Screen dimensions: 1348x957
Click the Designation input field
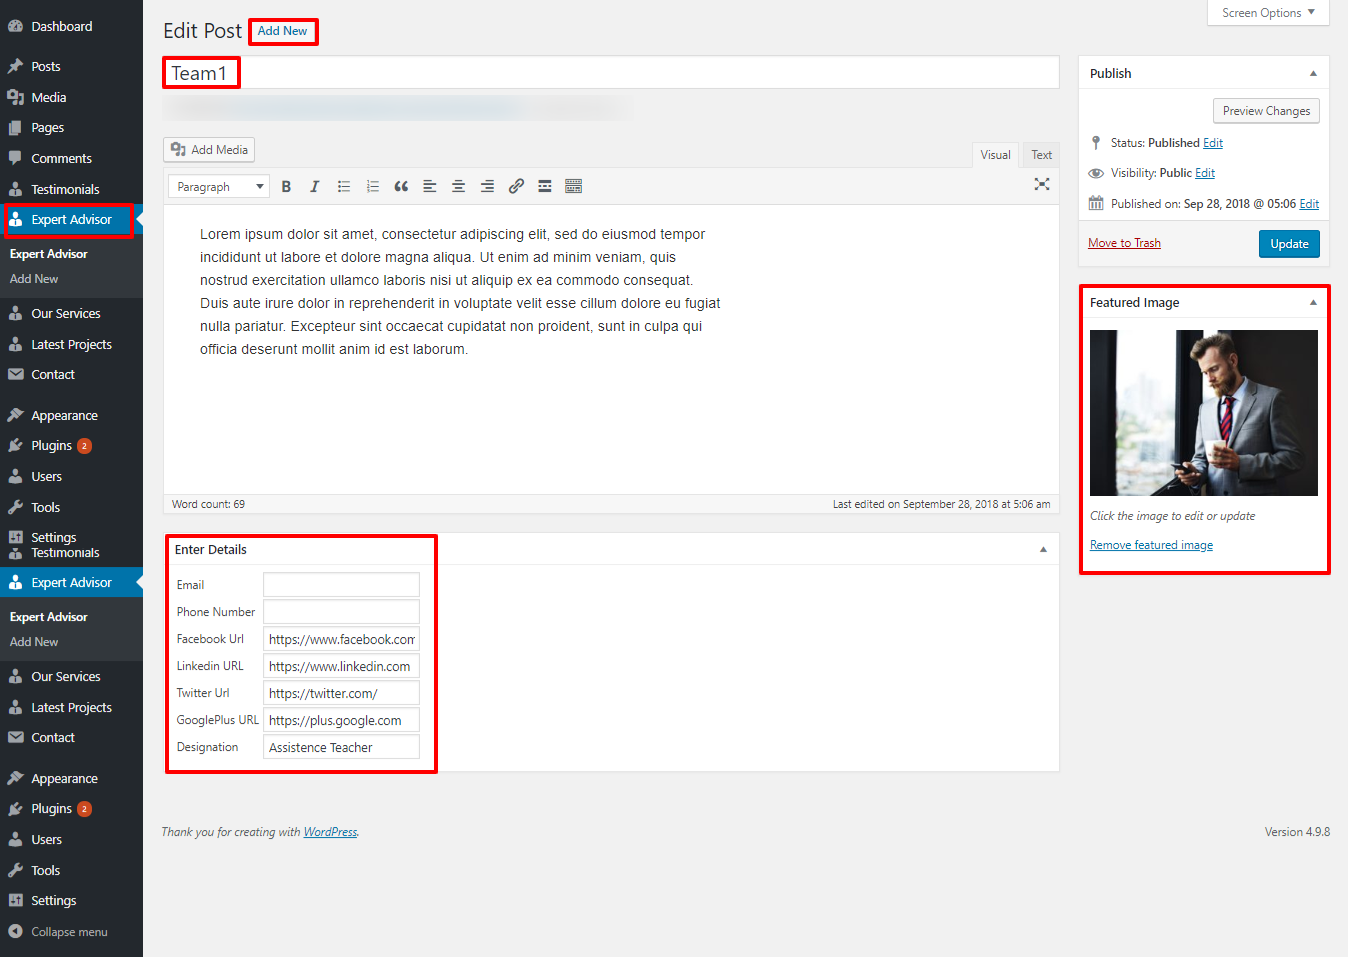(x=341, y=747)
